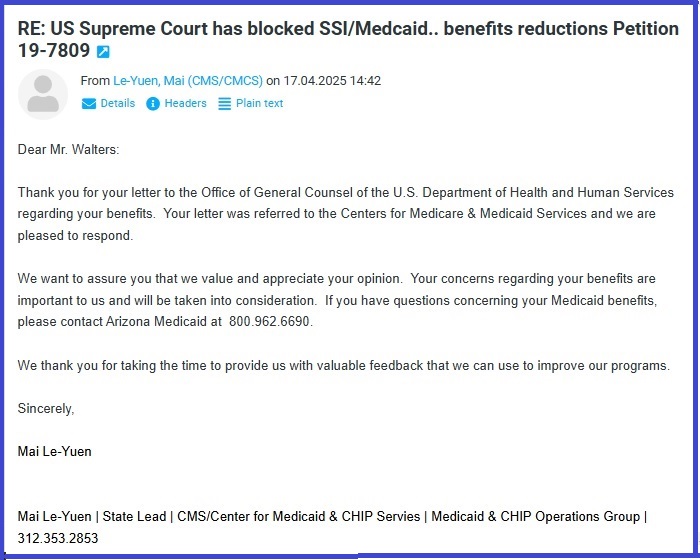The image size is (700, 560).
Task: Click the "valuable feedback" closing paragraph
Action: [343, 366]
